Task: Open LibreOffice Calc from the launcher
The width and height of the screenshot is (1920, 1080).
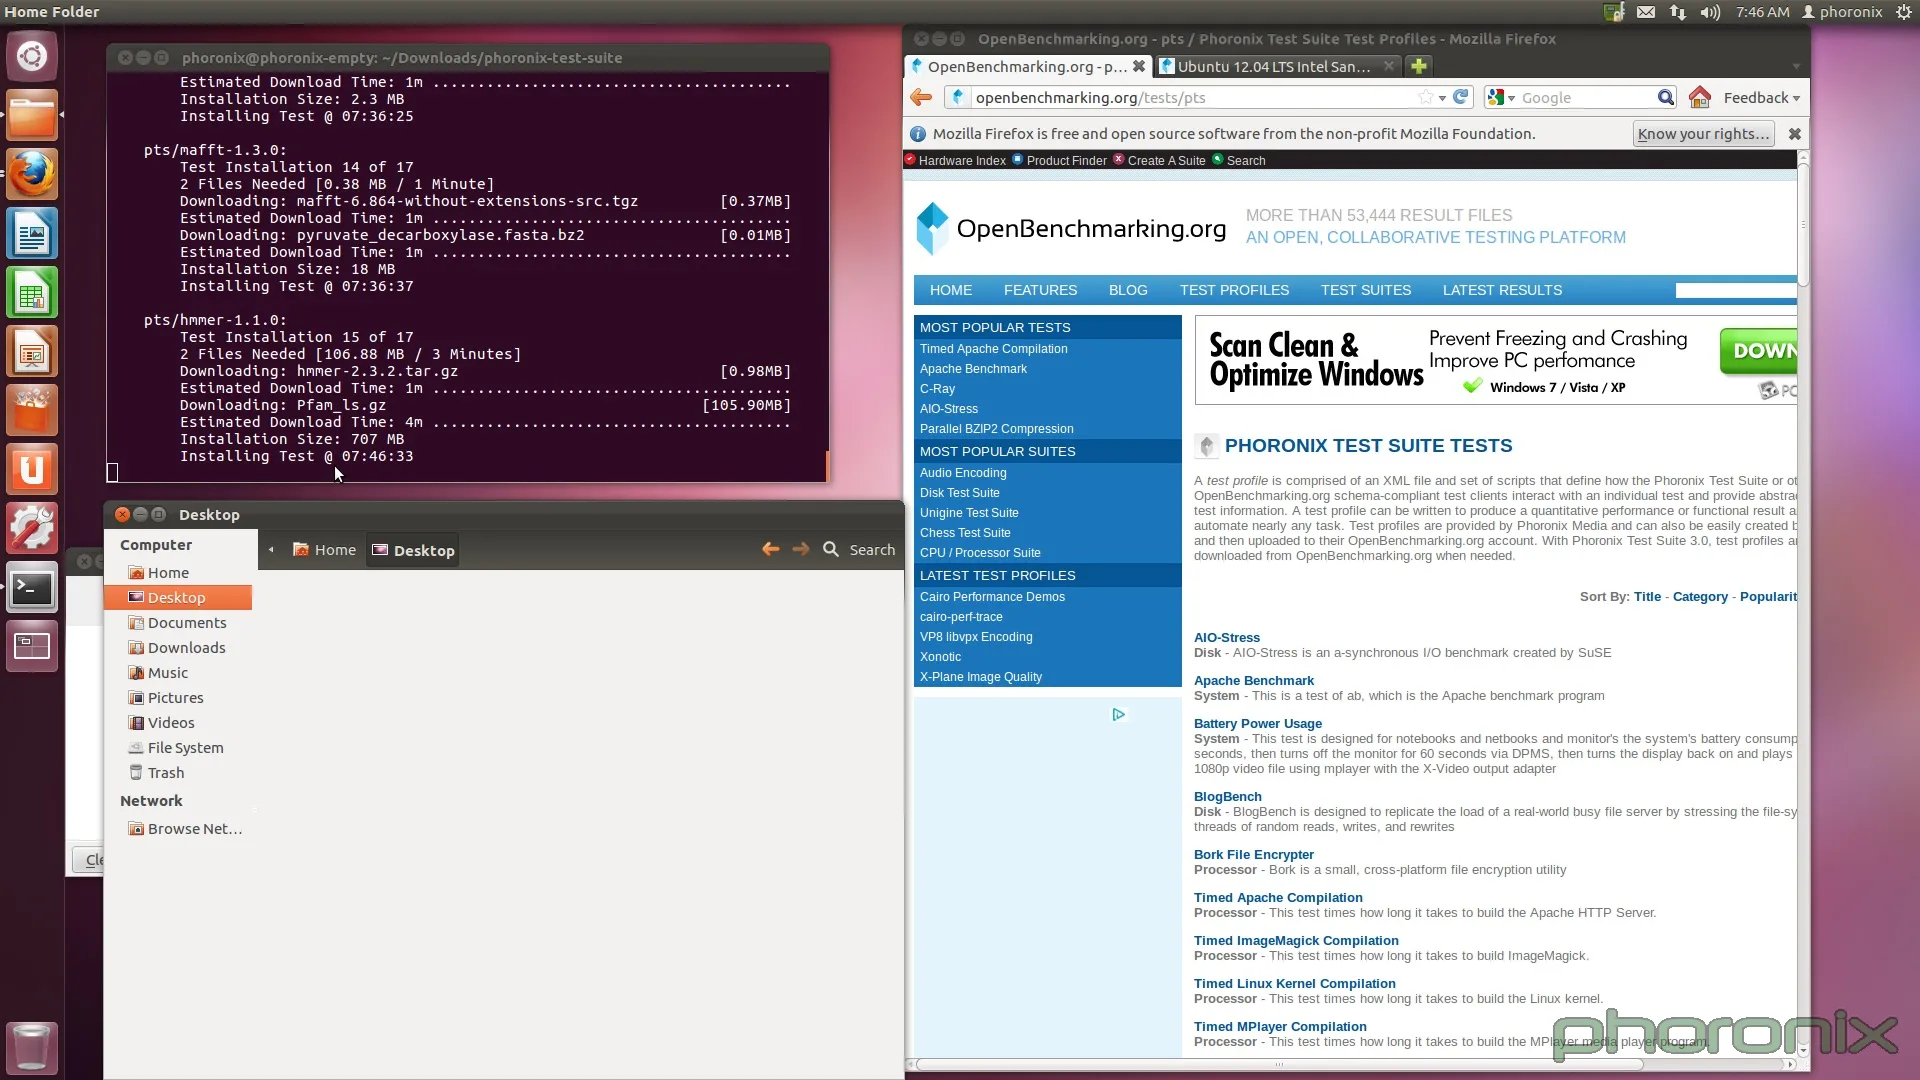Action: click(x=32, y=292)
